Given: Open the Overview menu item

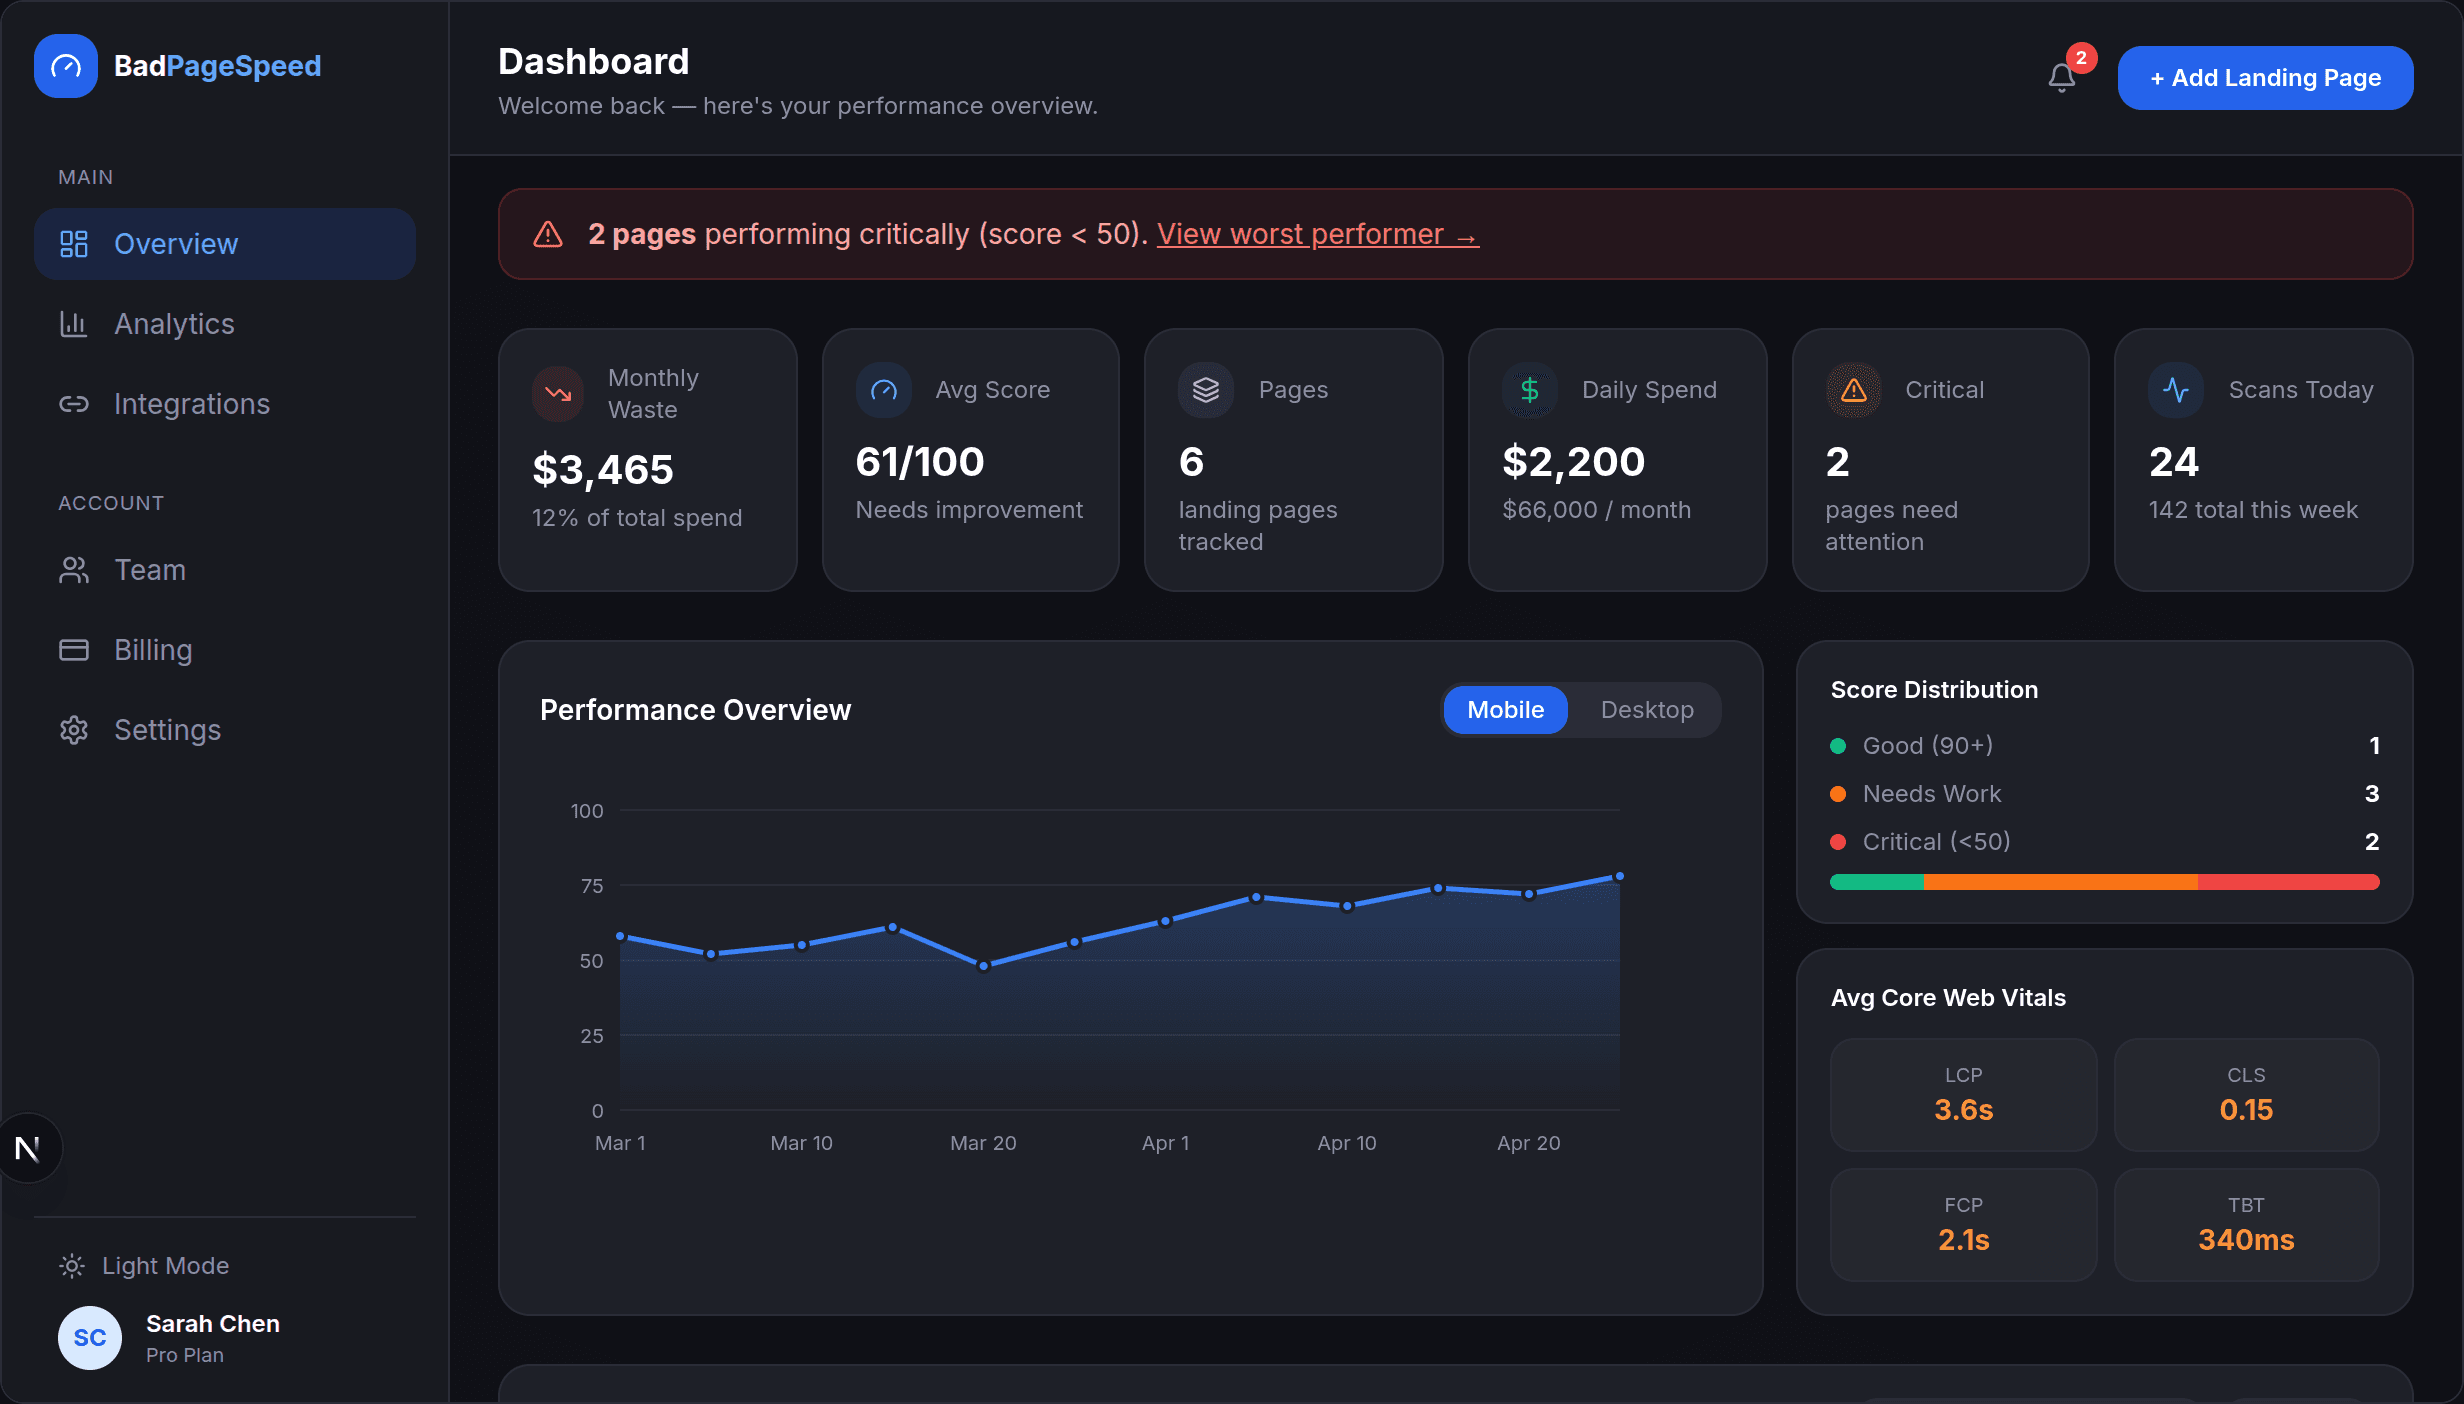Looking at the screenshot, I should pyautogui.click(x=225, y=244).
